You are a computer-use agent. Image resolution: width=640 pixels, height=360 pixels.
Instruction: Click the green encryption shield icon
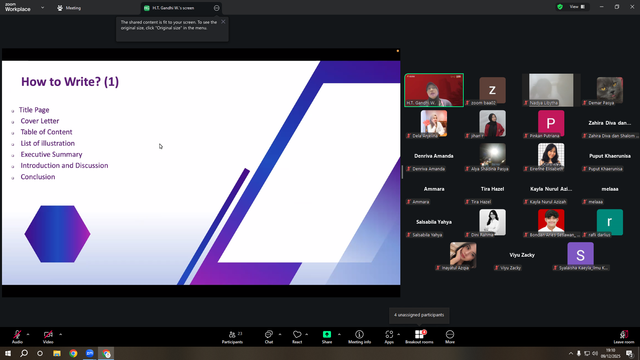[x=560, y=7]
